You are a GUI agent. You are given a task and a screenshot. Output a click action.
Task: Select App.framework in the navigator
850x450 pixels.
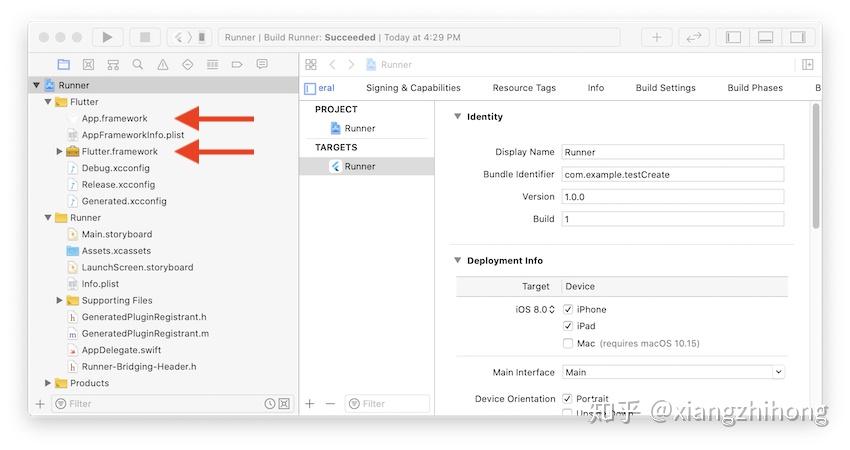point(114,118)
